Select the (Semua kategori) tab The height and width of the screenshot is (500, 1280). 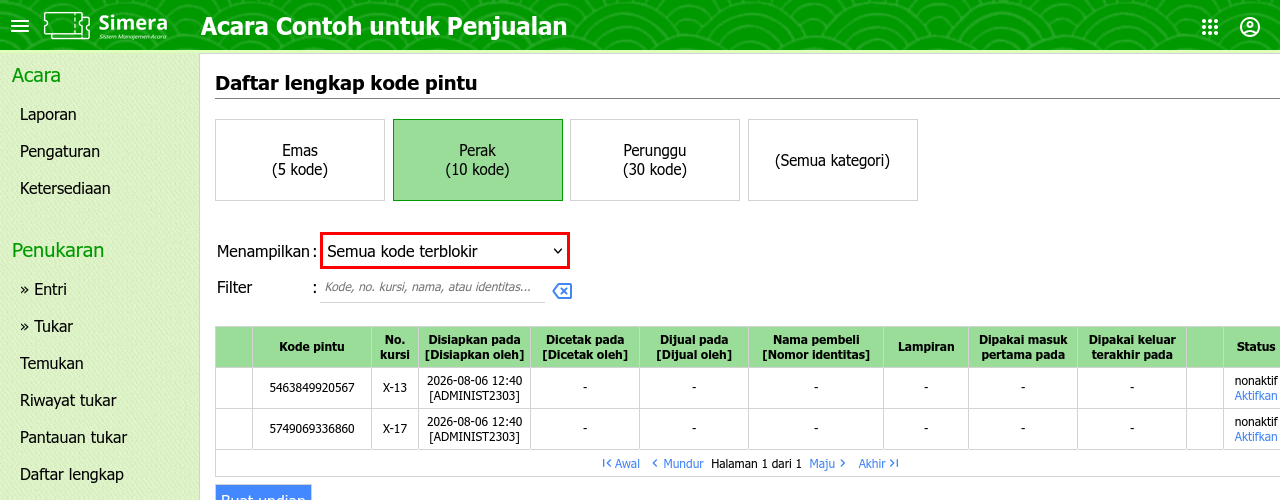click(x=833, y=160)
